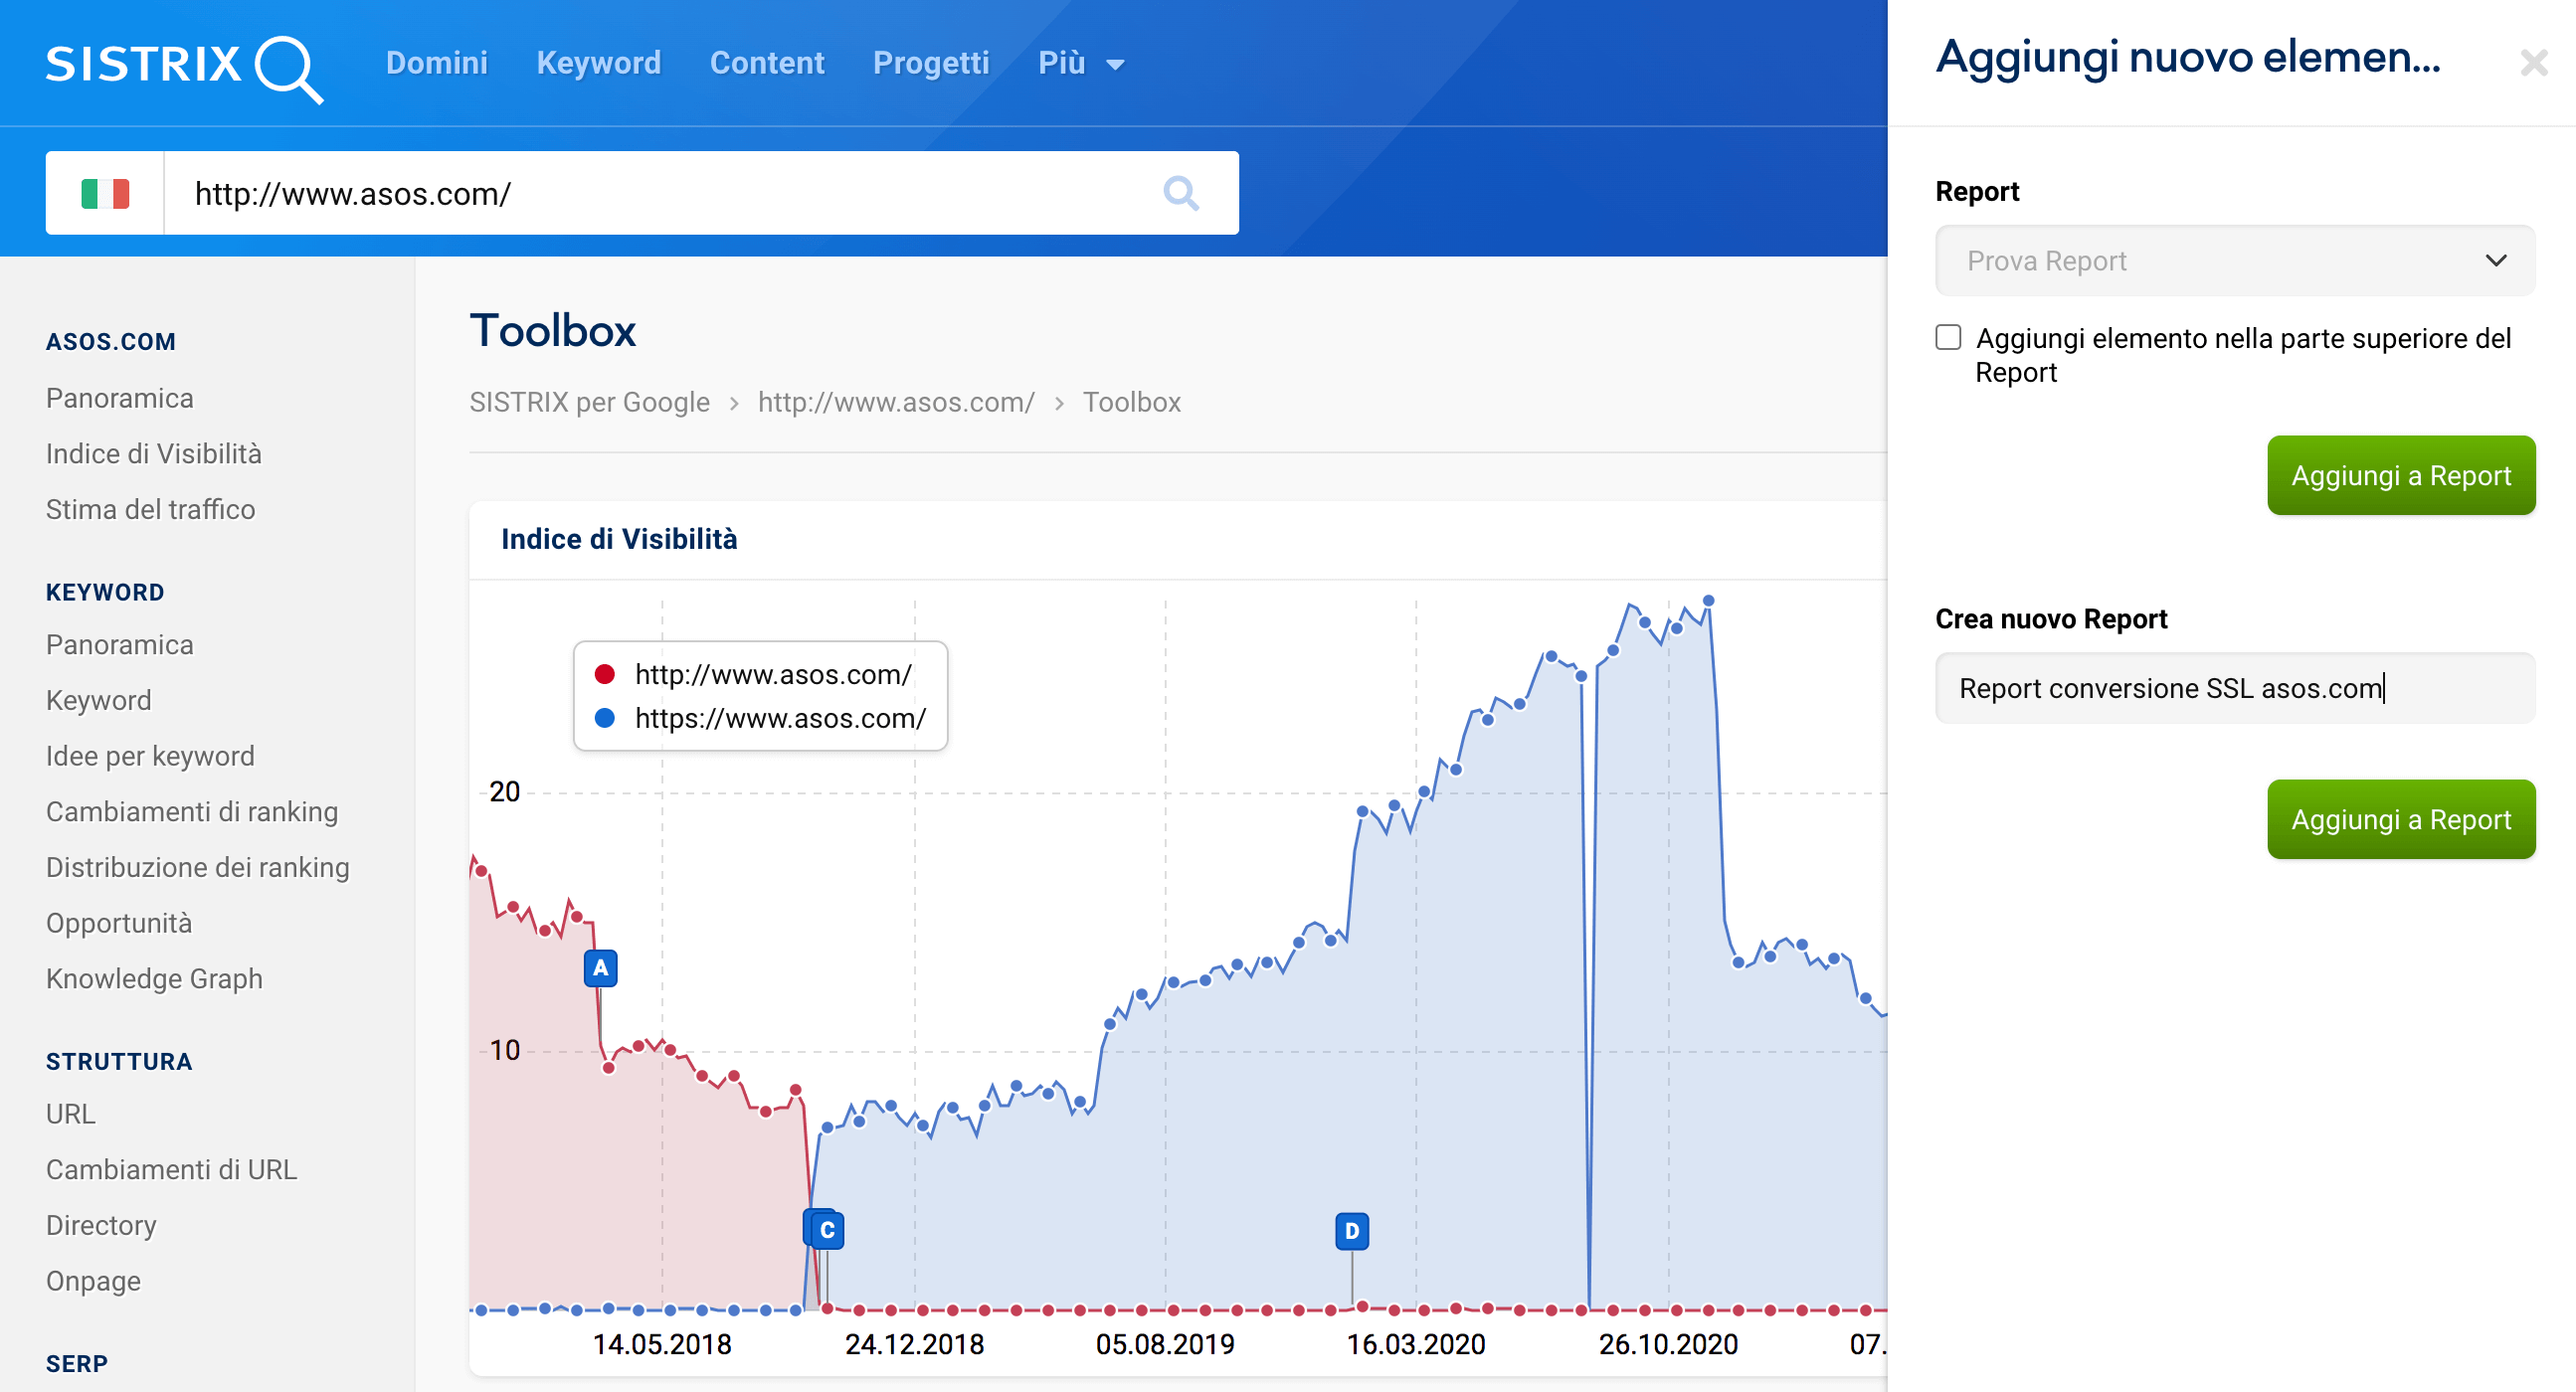Image resolution: width=2576 pixels, height=1392 pixels.
Task: Click the 16.03.2020 axis date label
Action: click(1416, 1344)
